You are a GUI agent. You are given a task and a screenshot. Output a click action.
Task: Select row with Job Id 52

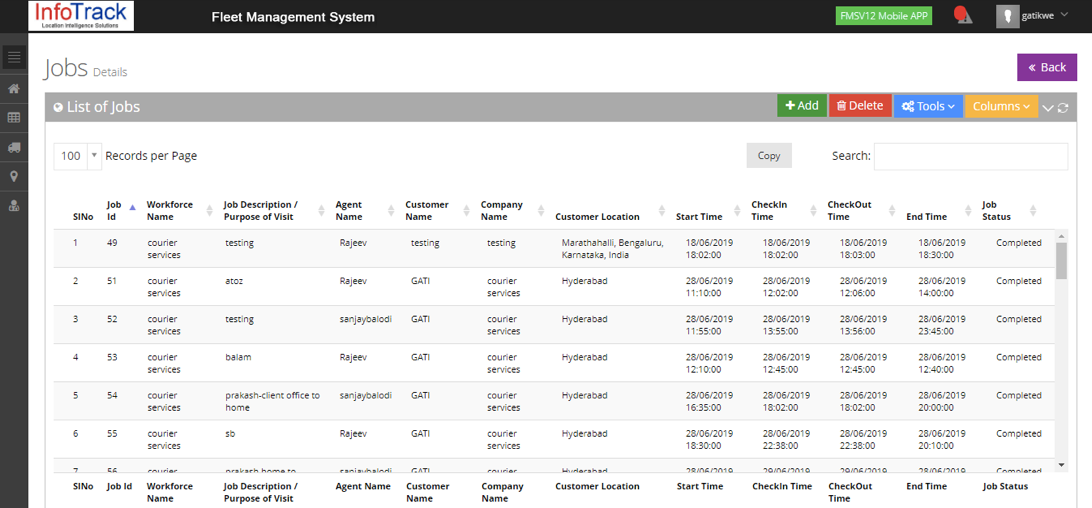tap(554, 325)
